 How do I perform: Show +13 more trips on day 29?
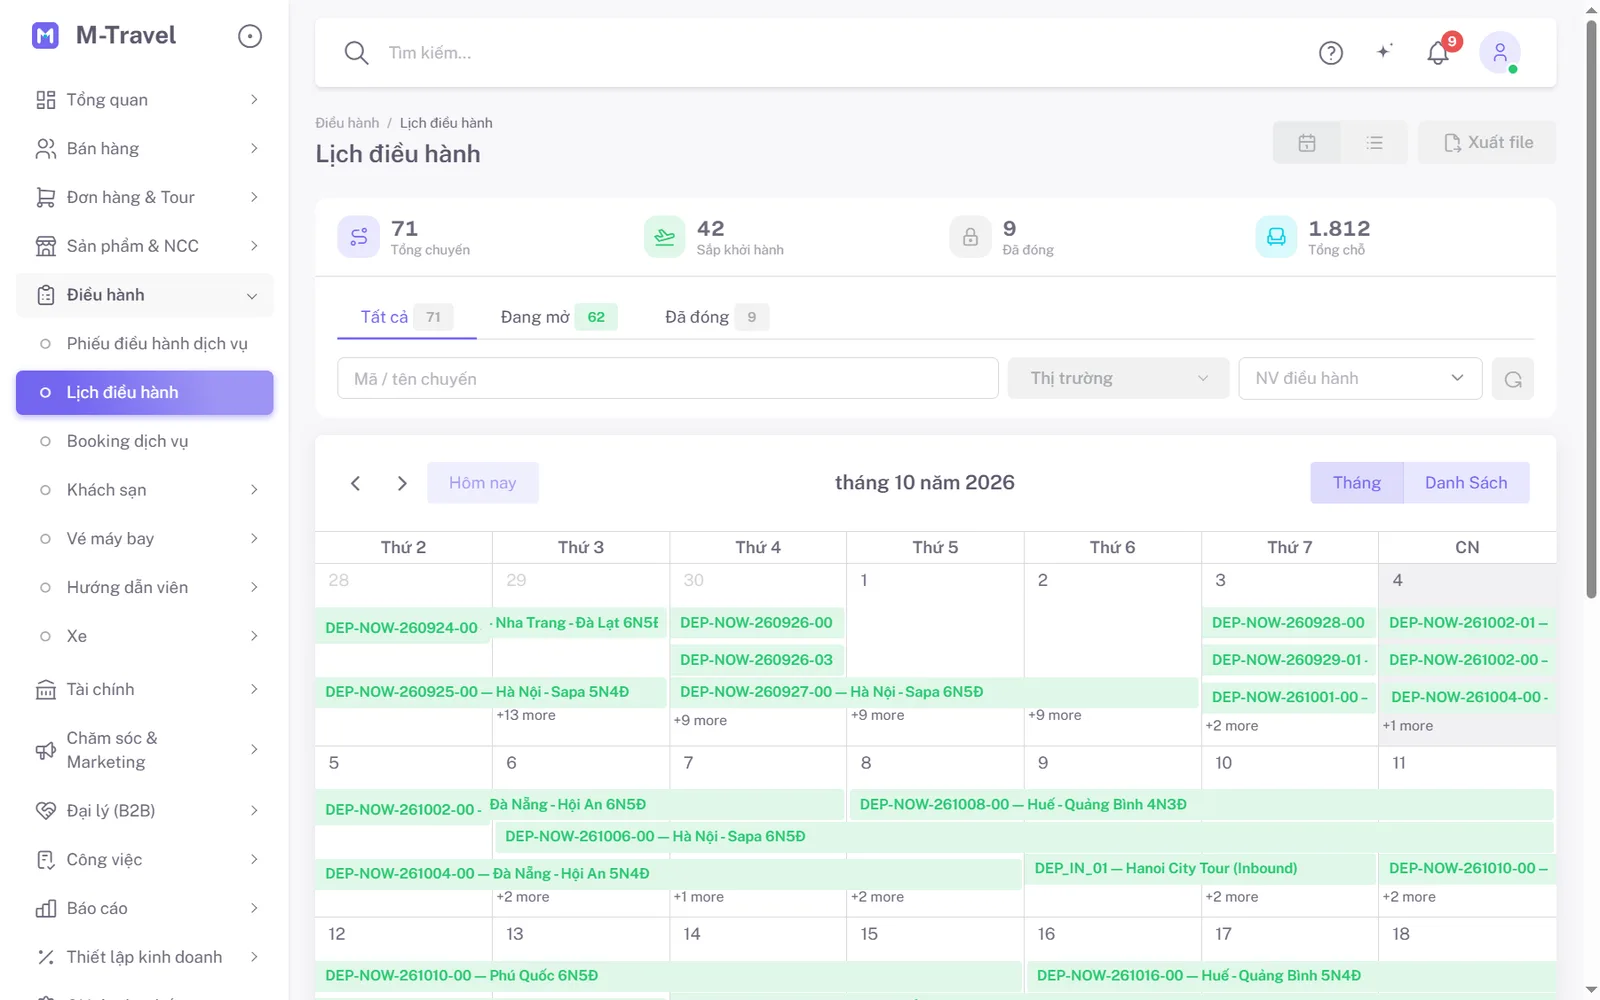526,715
